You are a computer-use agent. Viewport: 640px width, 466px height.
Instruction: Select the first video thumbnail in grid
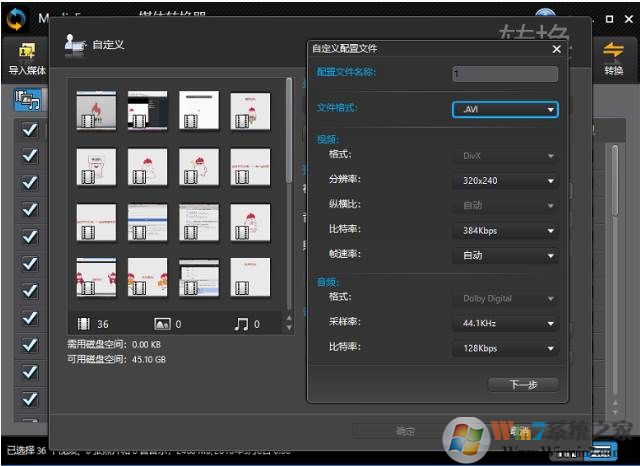tap(96, 111)
